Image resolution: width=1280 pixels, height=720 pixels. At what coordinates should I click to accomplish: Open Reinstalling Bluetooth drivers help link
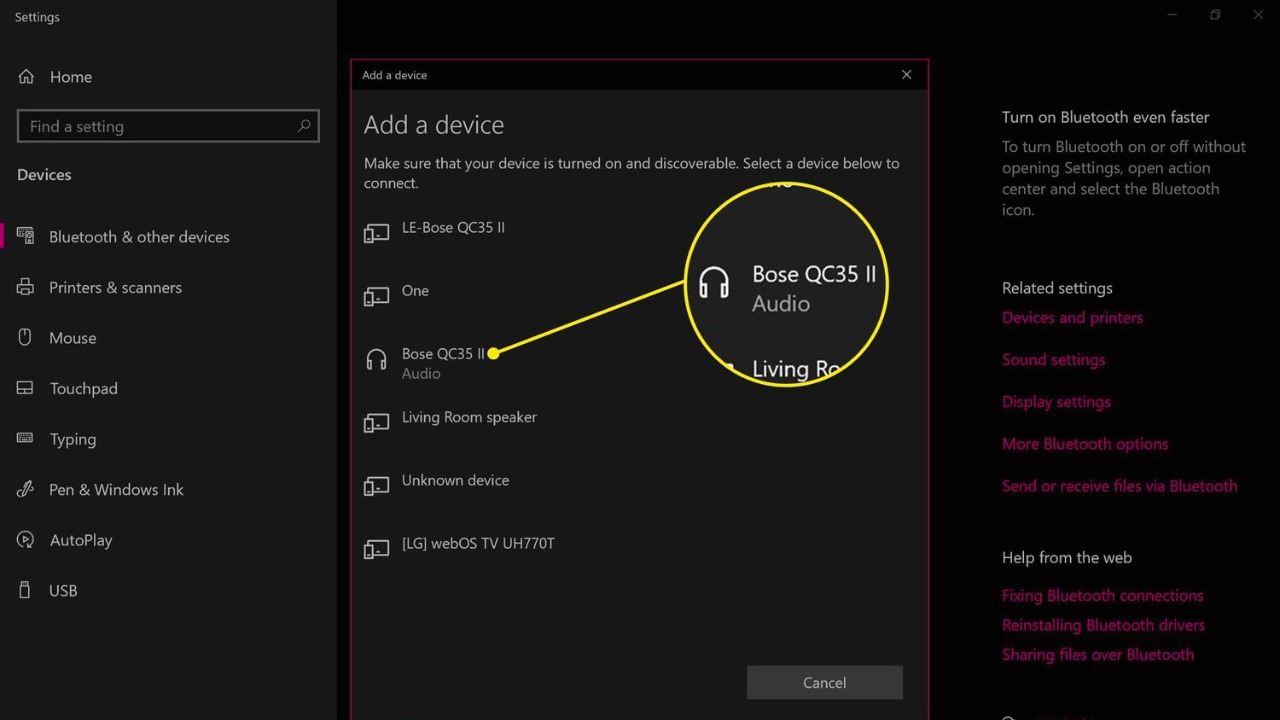[x=1103, y=625]
